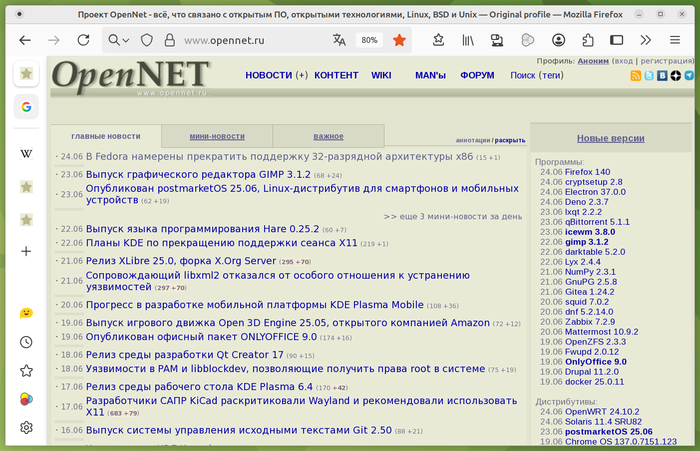Viewport: 700px width, 451px height.
Task: Open a new tab with plus icon
Action: pos(26,251)
